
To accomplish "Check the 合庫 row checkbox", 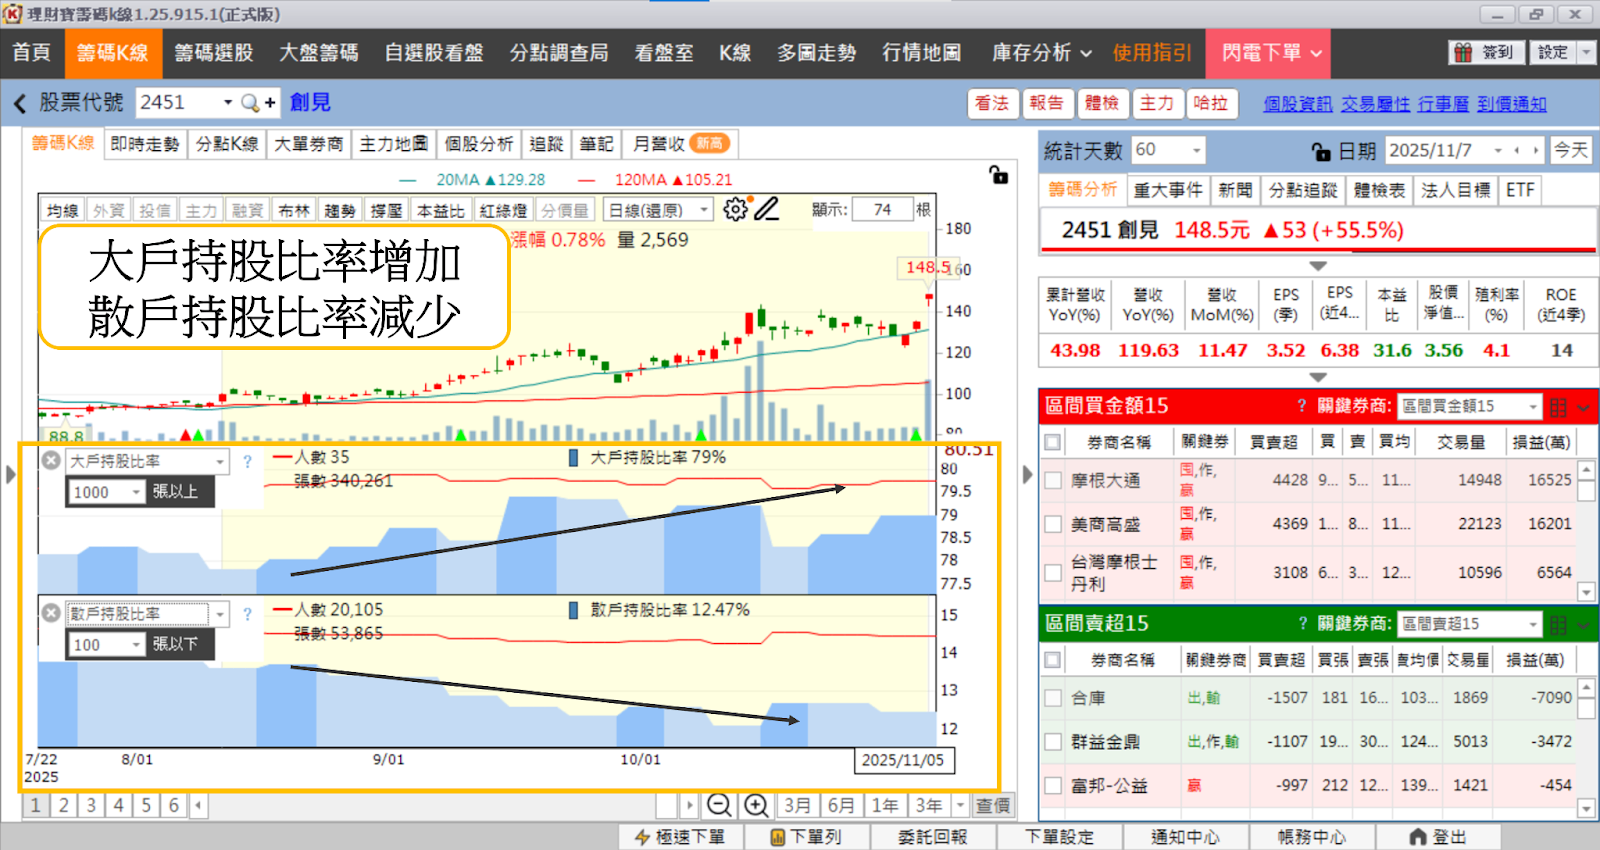I will (x=1052, y=697).
